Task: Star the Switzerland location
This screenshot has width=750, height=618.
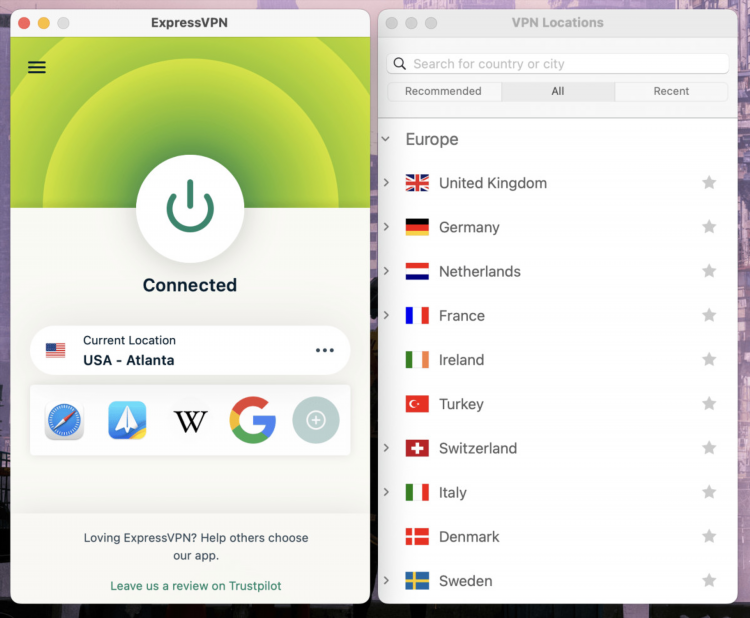Action: point(709,448)
